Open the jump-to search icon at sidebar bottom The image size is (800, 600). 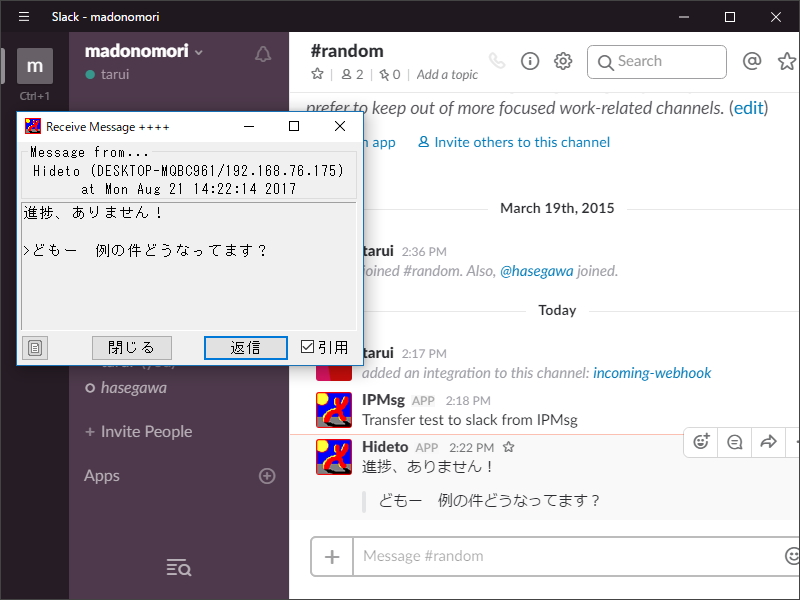tap(178, 567)
